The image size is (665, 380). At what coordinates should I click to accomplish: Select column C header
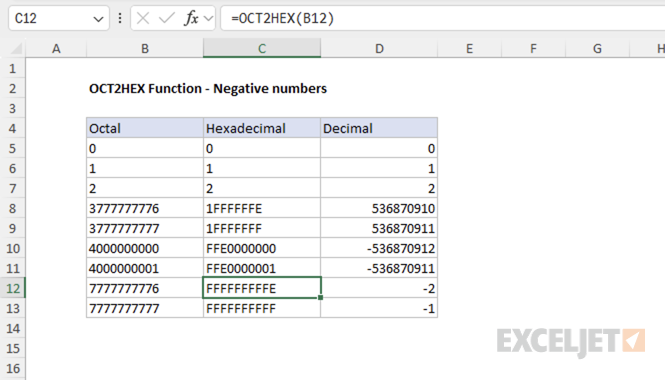[262, 48]
